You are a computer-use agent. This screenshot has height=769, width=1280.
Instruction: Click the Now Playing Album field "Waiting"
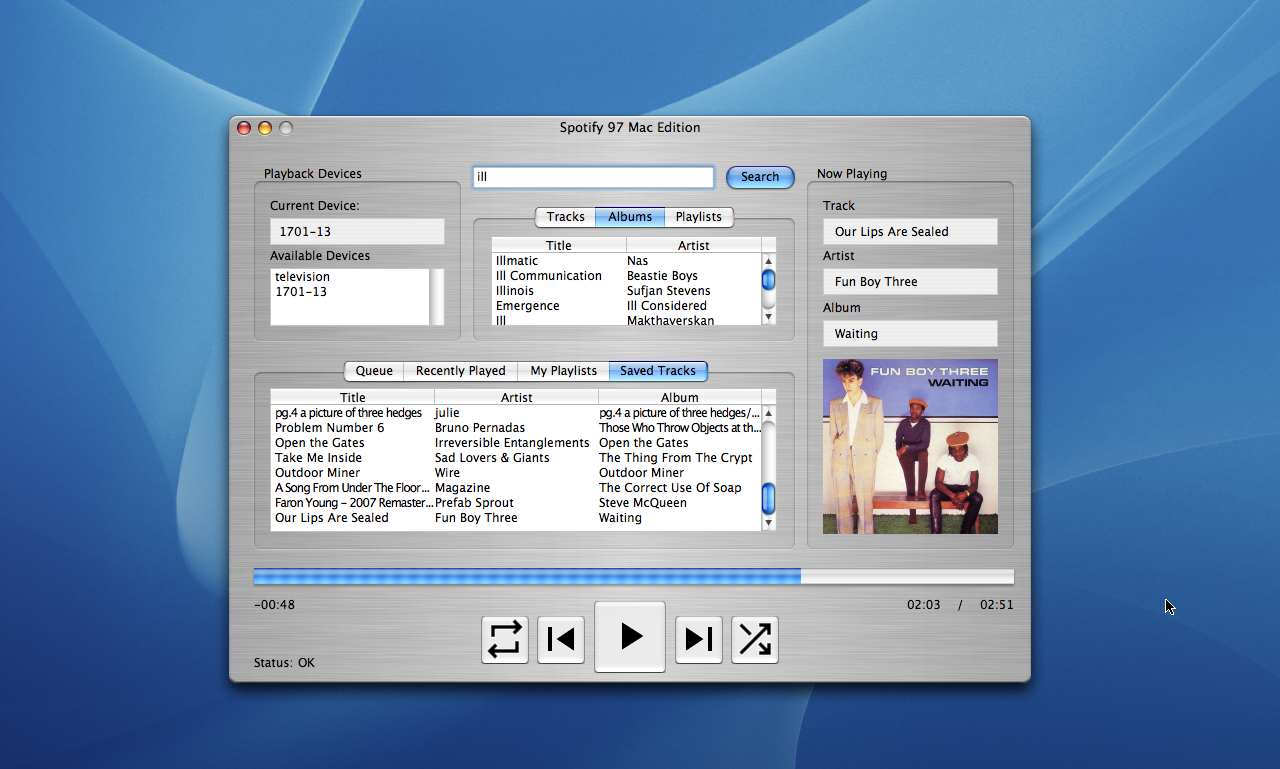pos(910,334)
